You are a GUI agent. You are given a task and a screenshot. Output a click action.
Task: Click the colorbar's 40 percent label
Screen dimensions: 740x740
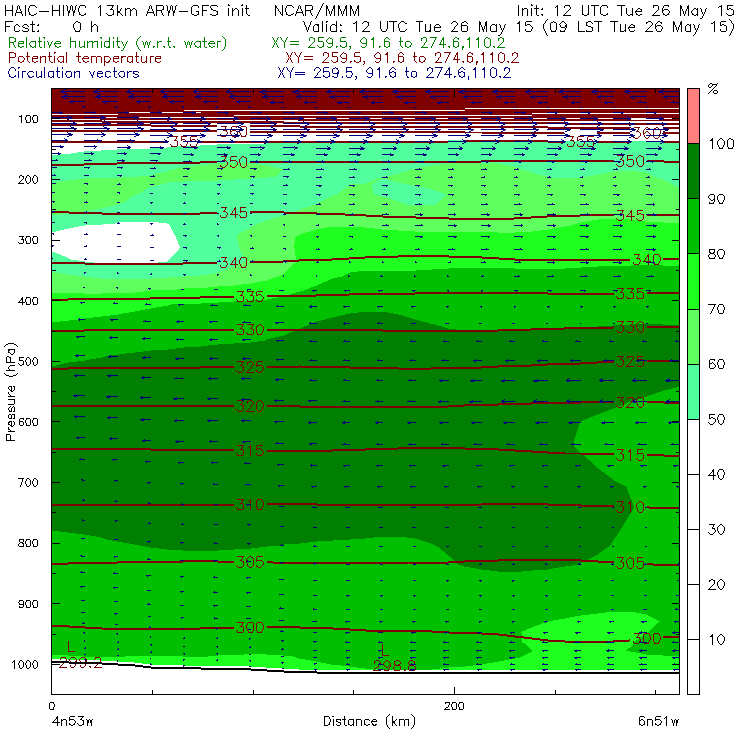[x=716, y=474]
